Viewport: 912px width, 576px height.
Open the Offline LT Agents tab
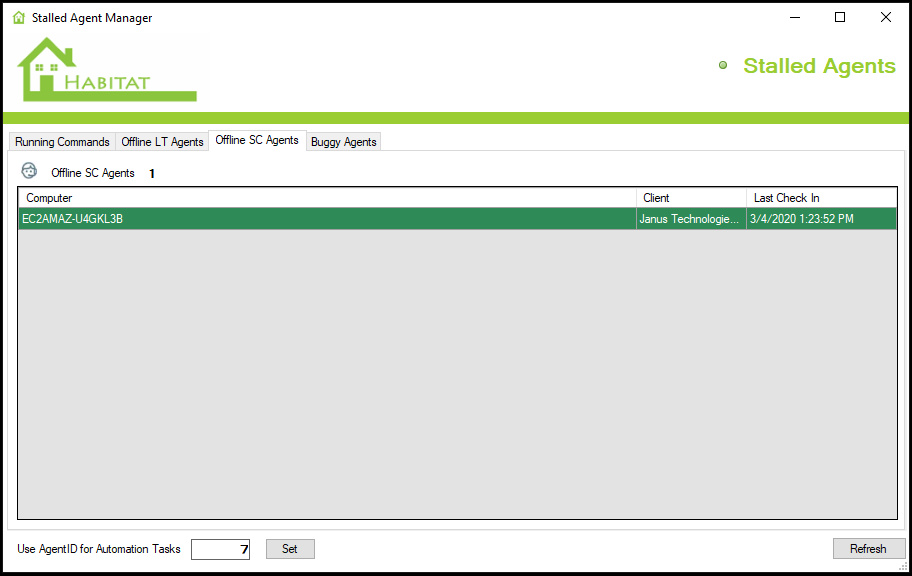point(162,142)
